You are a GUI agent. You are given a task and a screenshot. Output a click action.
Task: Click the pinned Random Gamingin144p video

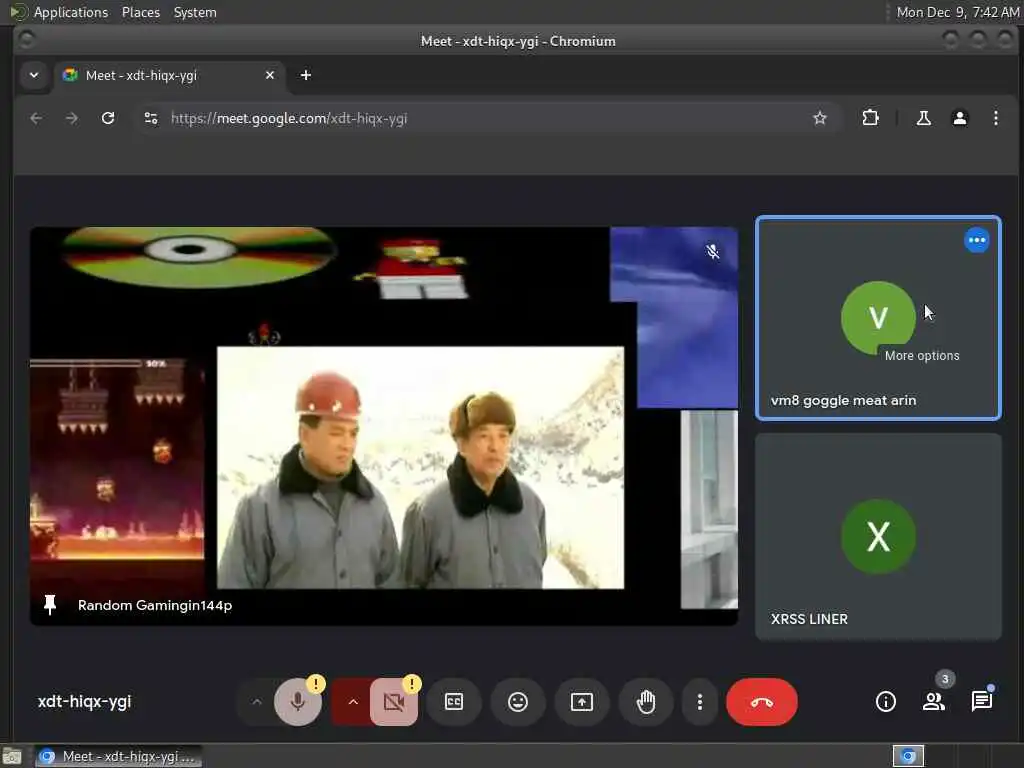click(x=384, y=426)
